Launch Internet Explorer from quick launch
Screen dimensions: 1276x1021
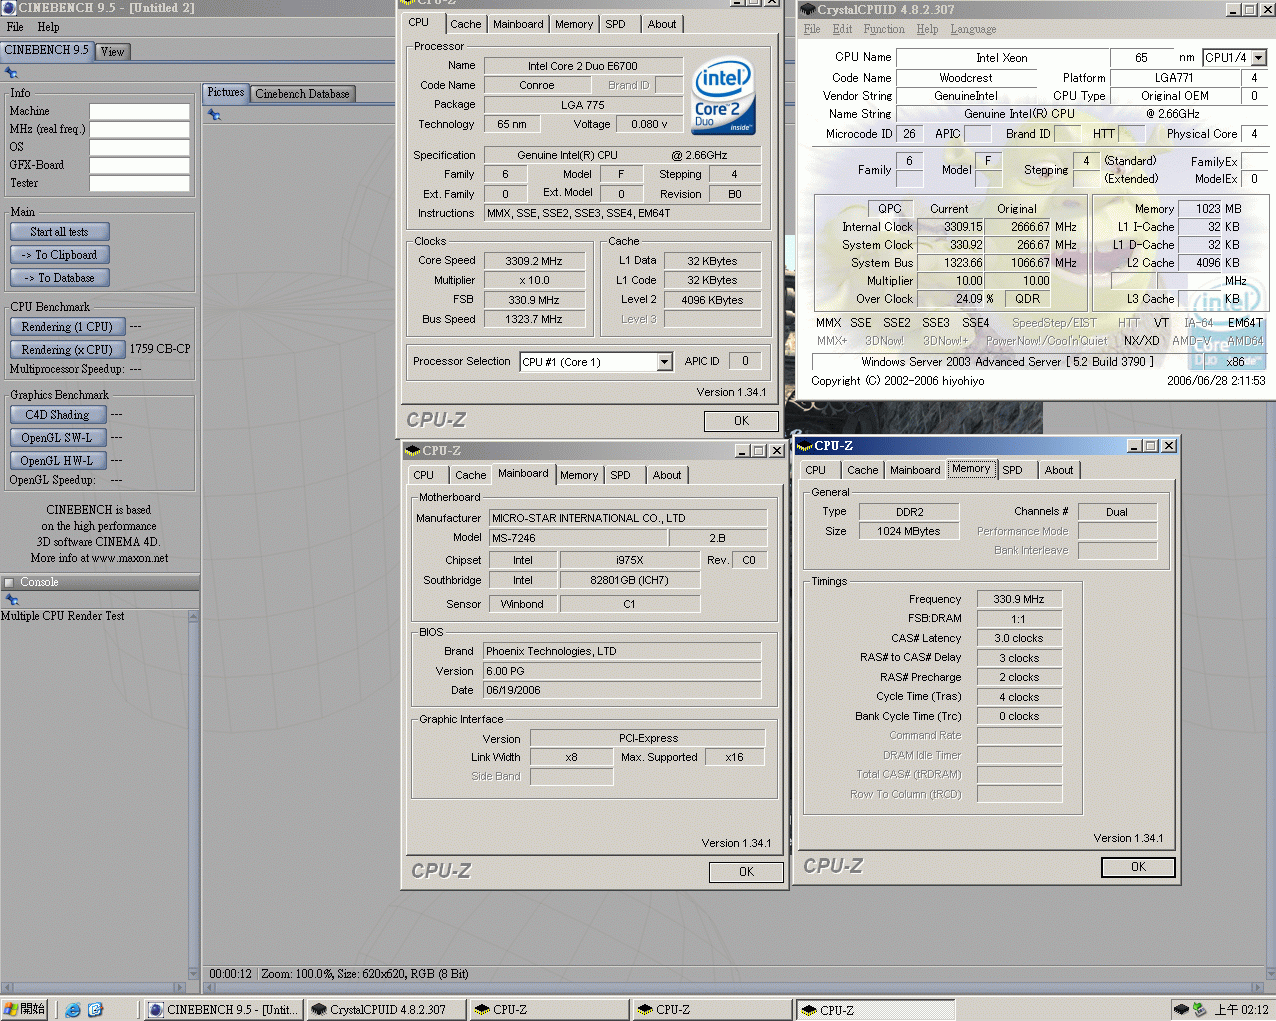(73, 1010)
